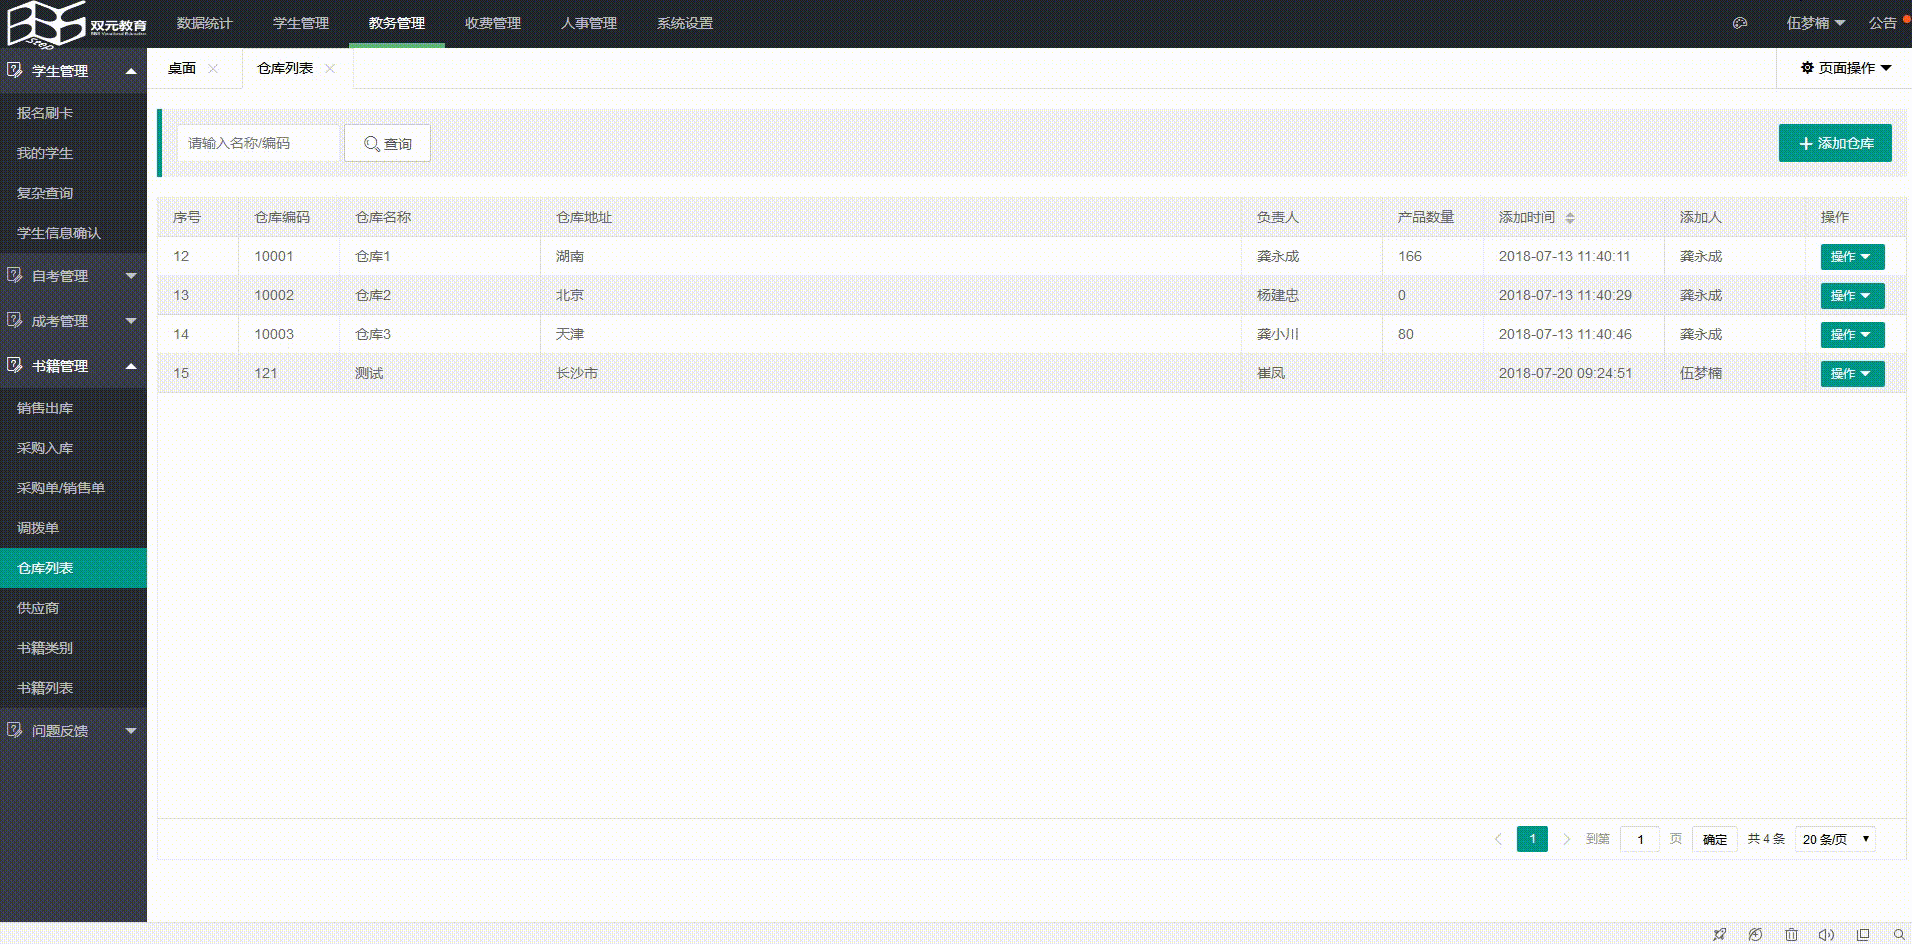Viewport: 1912px width, 944px height.
Task: Sort table by 添加时间 column arrows
Action: coord(1570,217)
